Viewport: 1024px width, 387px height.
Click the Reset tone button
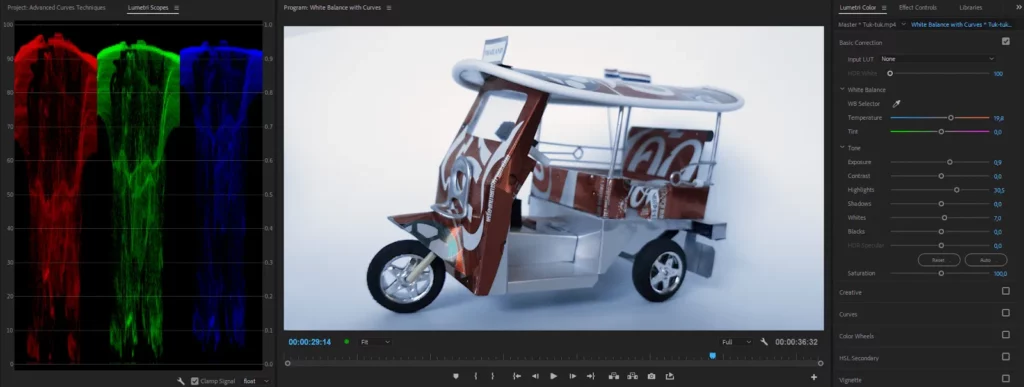click(x=938, y=260)
